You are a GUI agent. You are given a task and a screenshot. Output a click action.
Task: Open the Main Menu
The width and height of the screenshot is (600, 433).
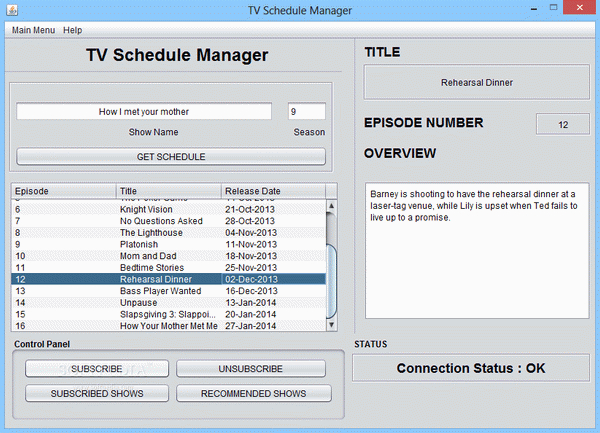point(33,30)
